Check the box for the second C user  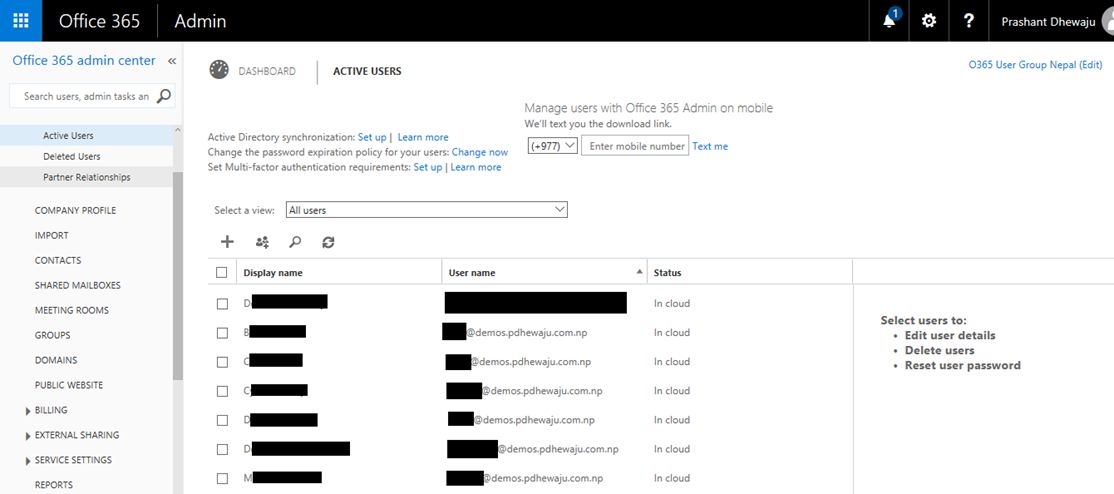pos(222,391)
